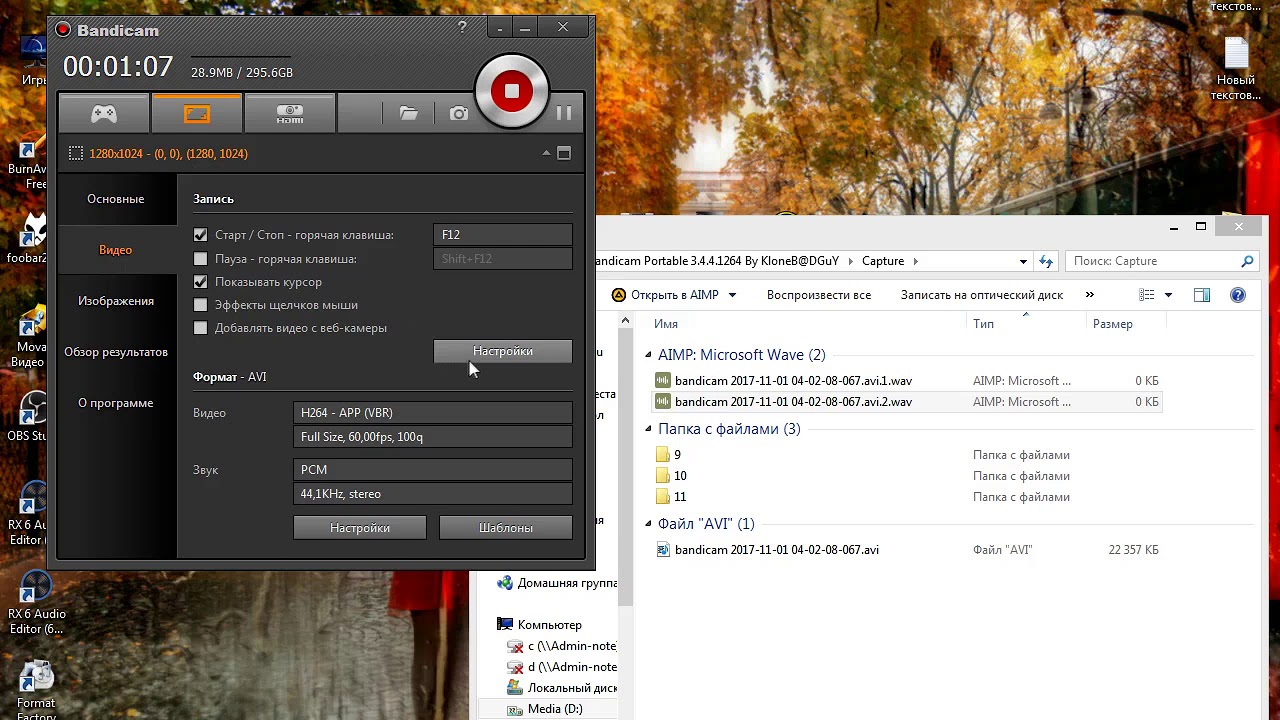Open the Обзор результатов tab
Image resolution: width=1280 pixels, height=720 pixels.
click(116, 352)
